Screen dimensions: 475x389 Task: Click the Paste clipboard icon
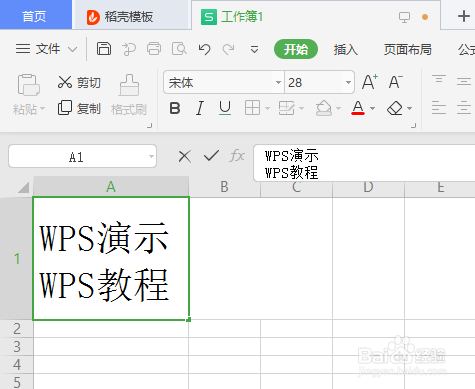29,84
